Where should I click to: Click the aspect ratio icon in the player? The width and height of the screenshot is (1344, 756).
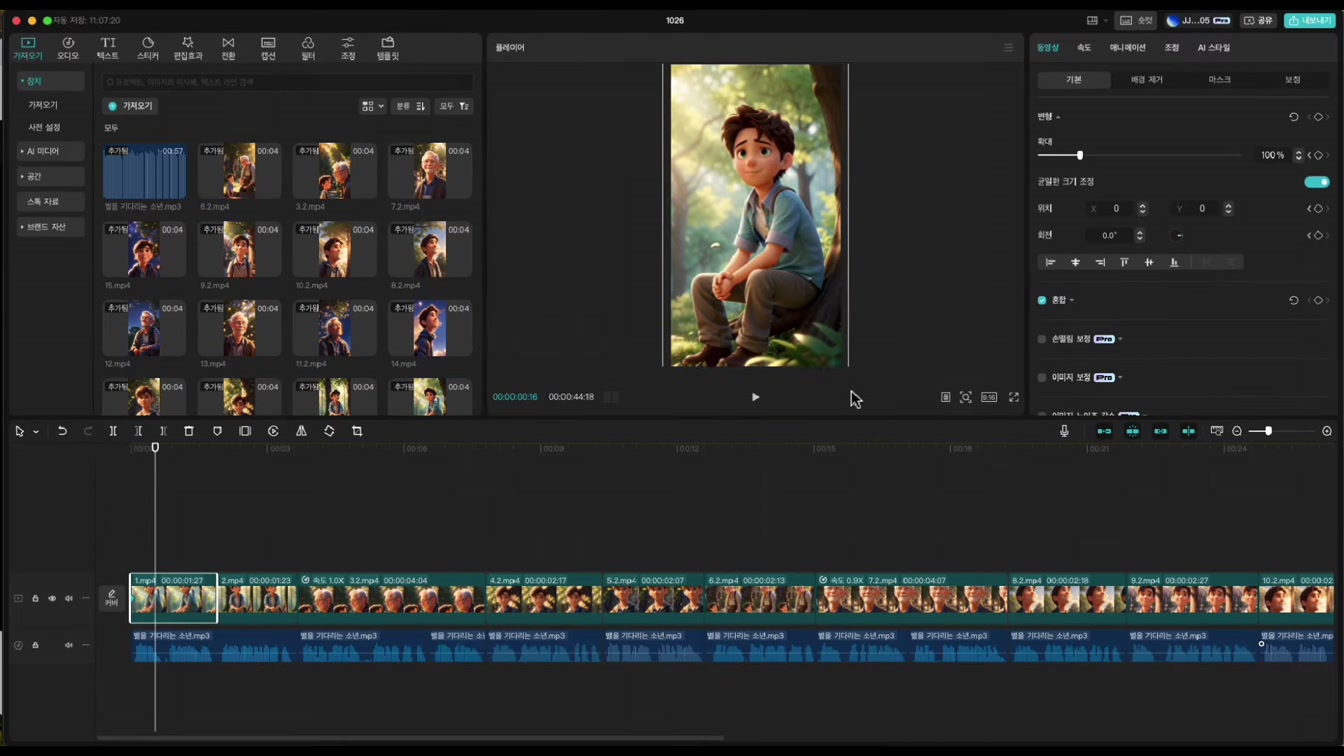click(989, 397)
